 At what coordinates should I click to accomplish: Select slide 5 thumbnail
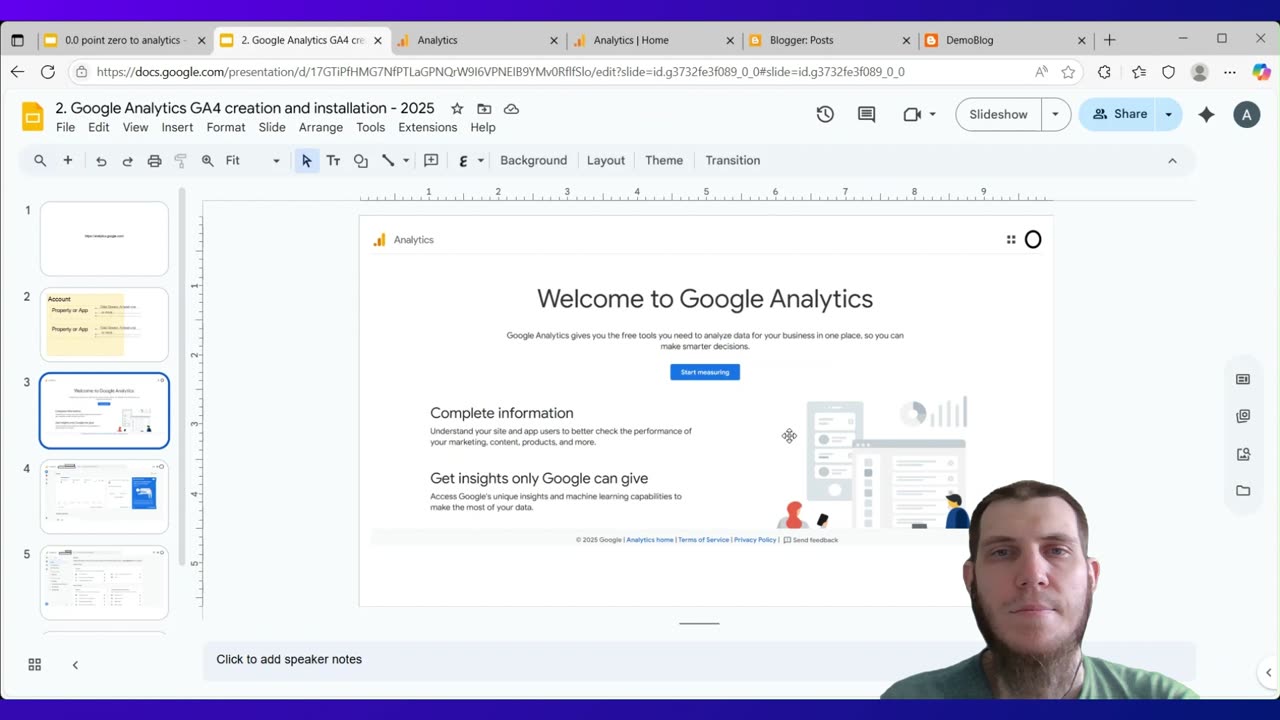[104, 582]
